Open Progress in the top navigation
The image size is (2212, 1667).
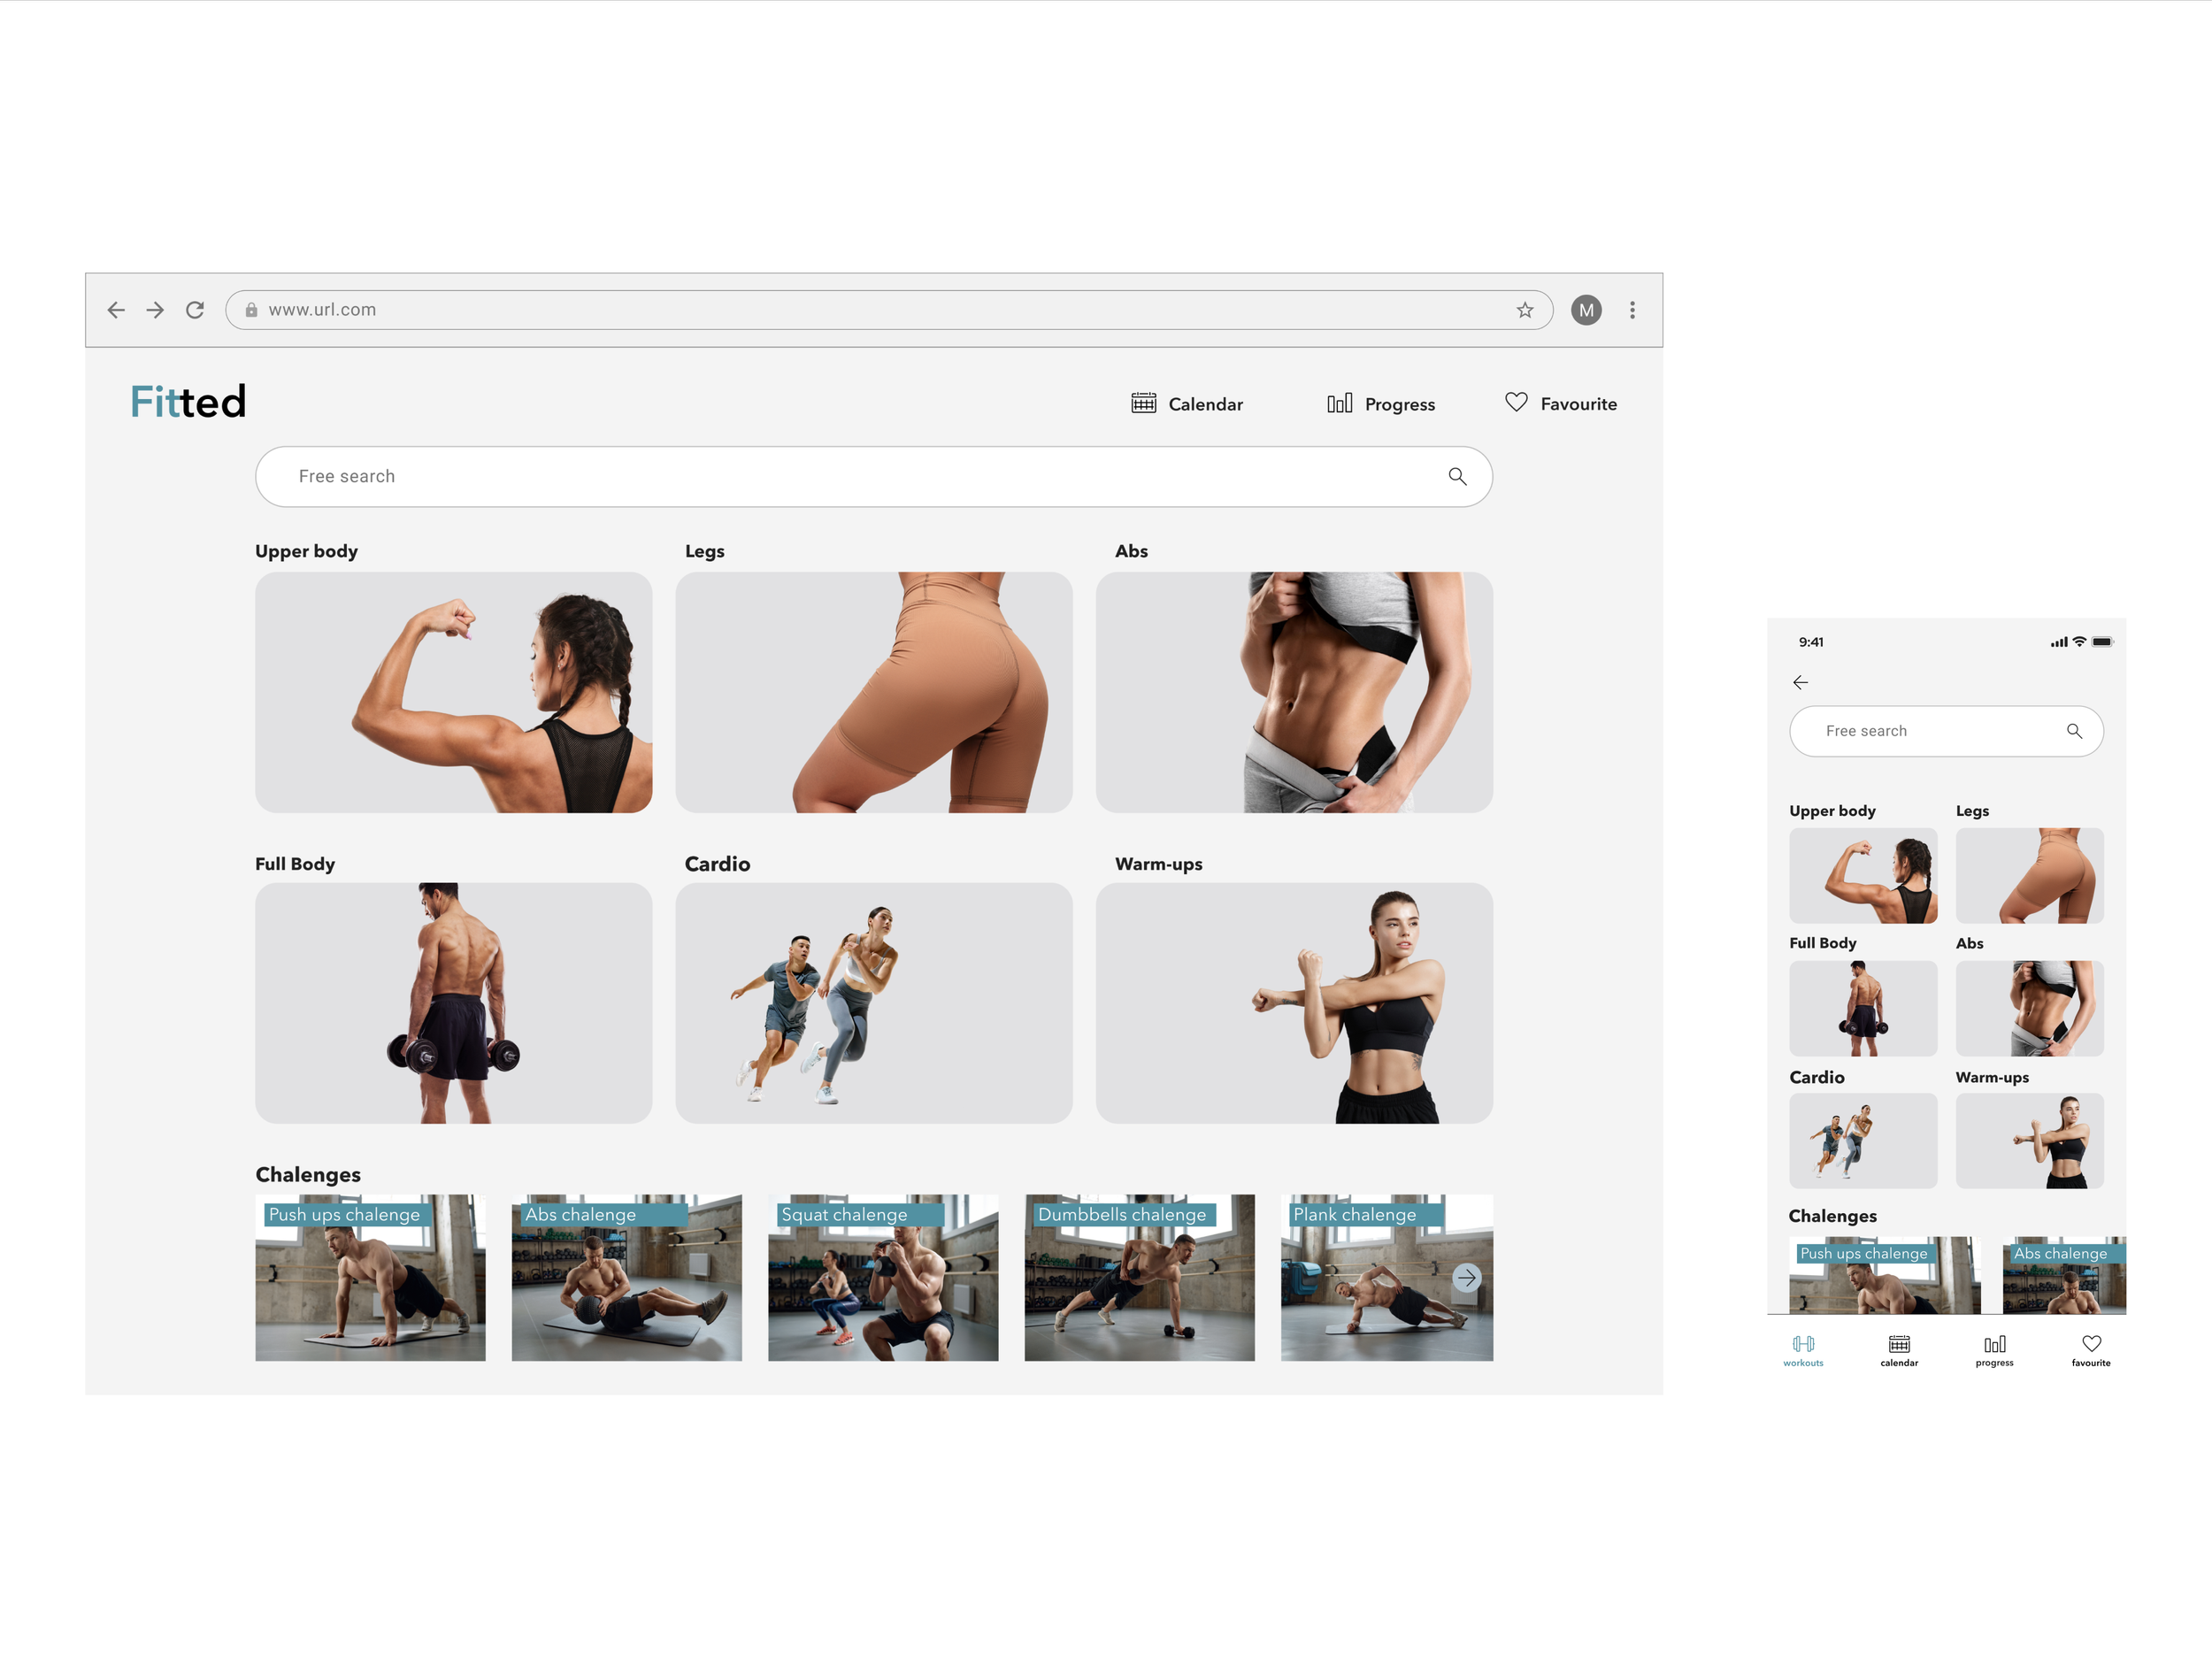coord(1381,403)
